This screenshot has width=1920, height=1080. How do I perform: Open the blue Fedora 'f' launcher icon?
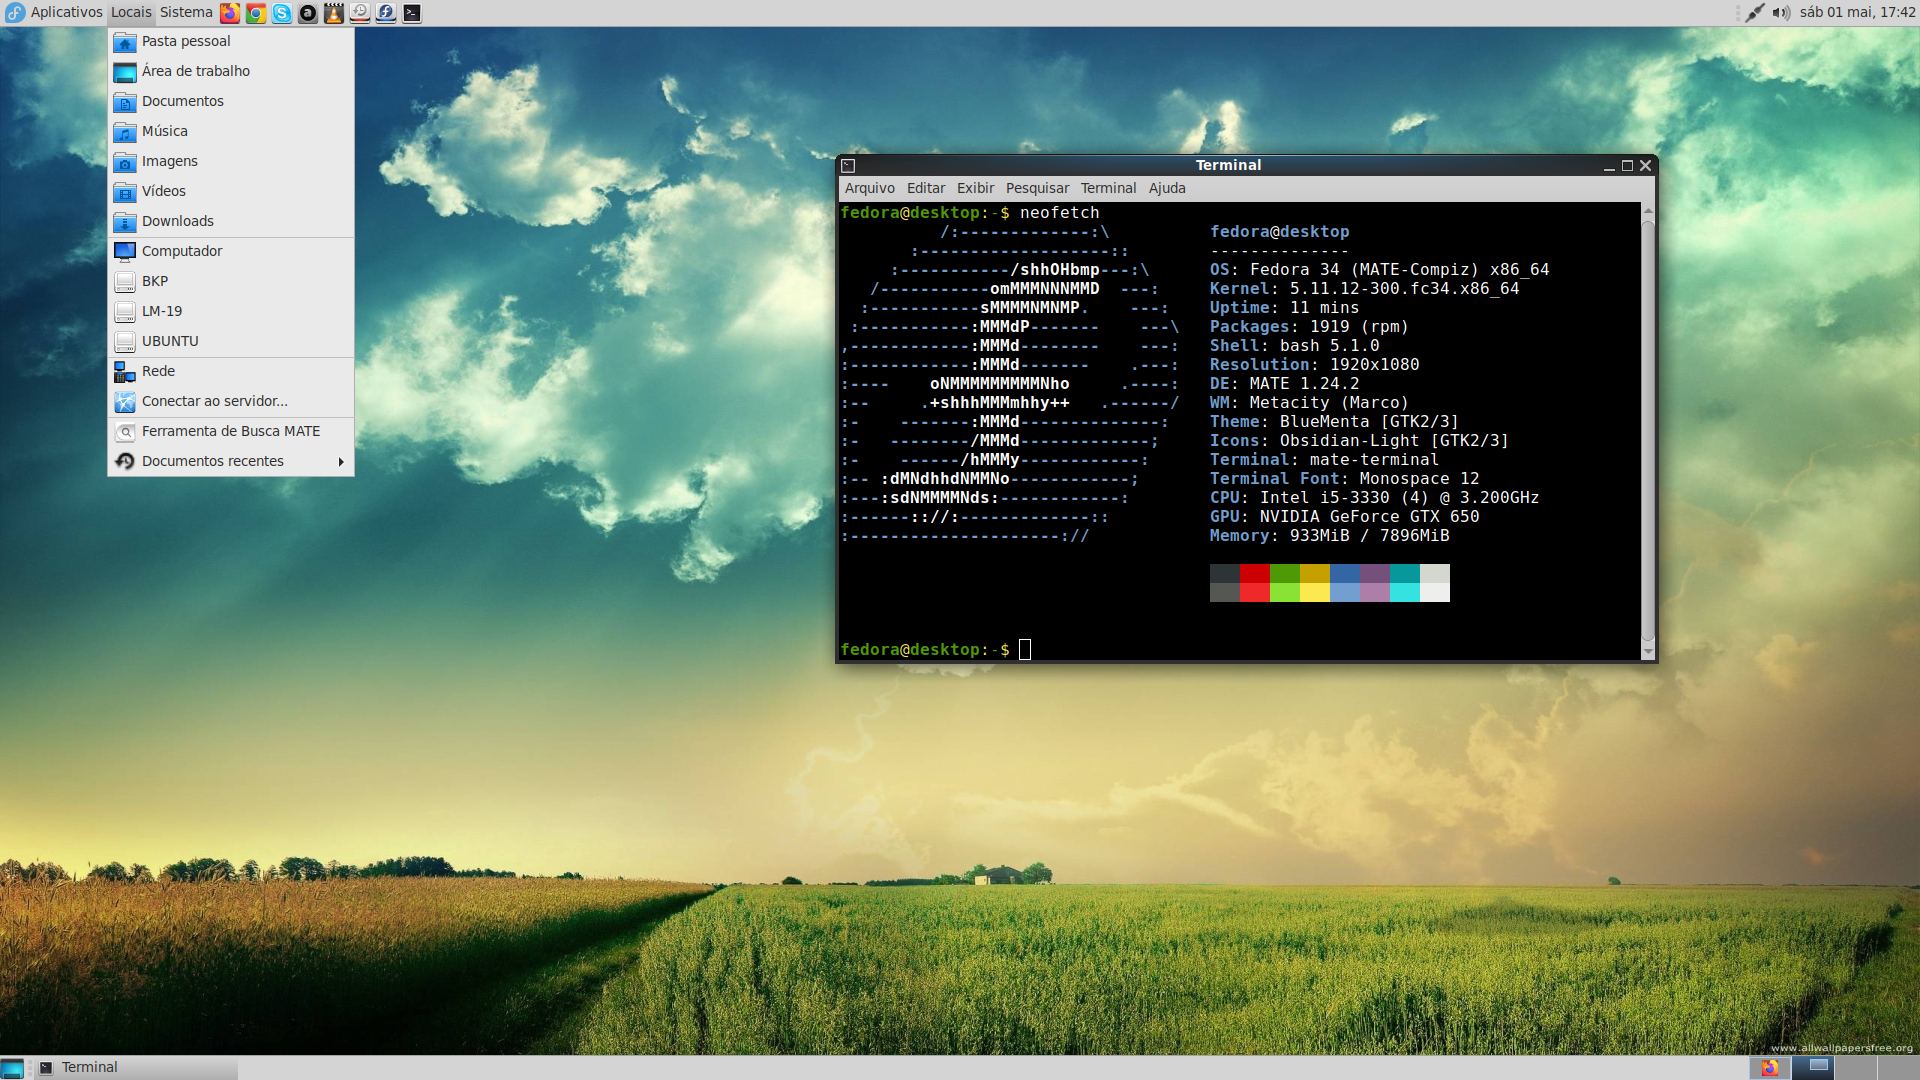tap(386, 13)
